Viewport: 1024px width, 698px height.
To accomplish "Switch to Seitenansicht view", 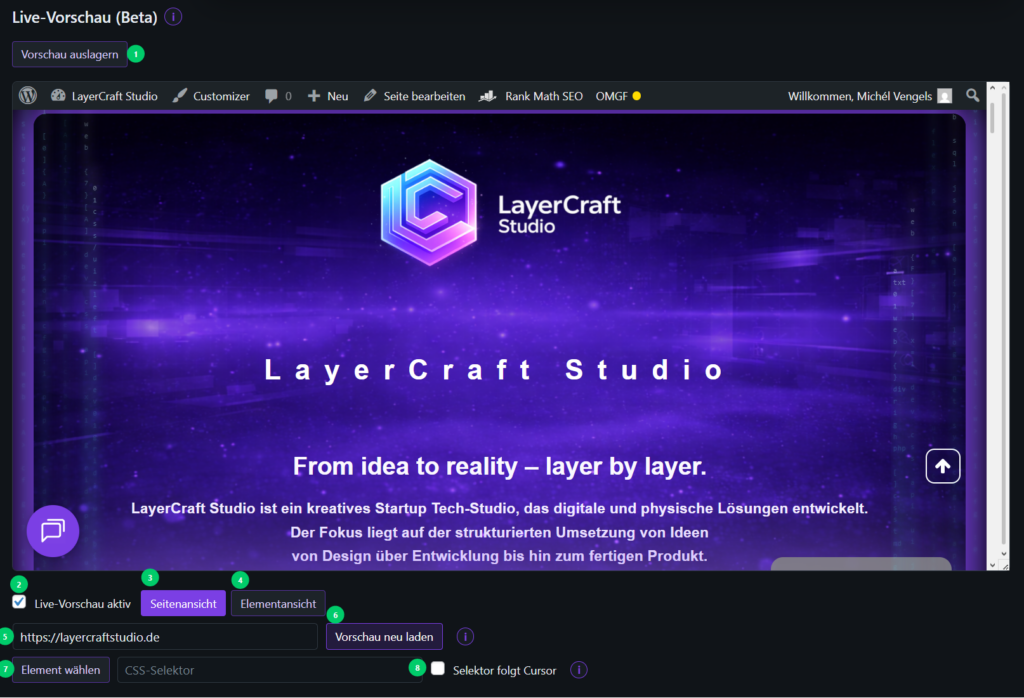I will (x=184, y=604).
